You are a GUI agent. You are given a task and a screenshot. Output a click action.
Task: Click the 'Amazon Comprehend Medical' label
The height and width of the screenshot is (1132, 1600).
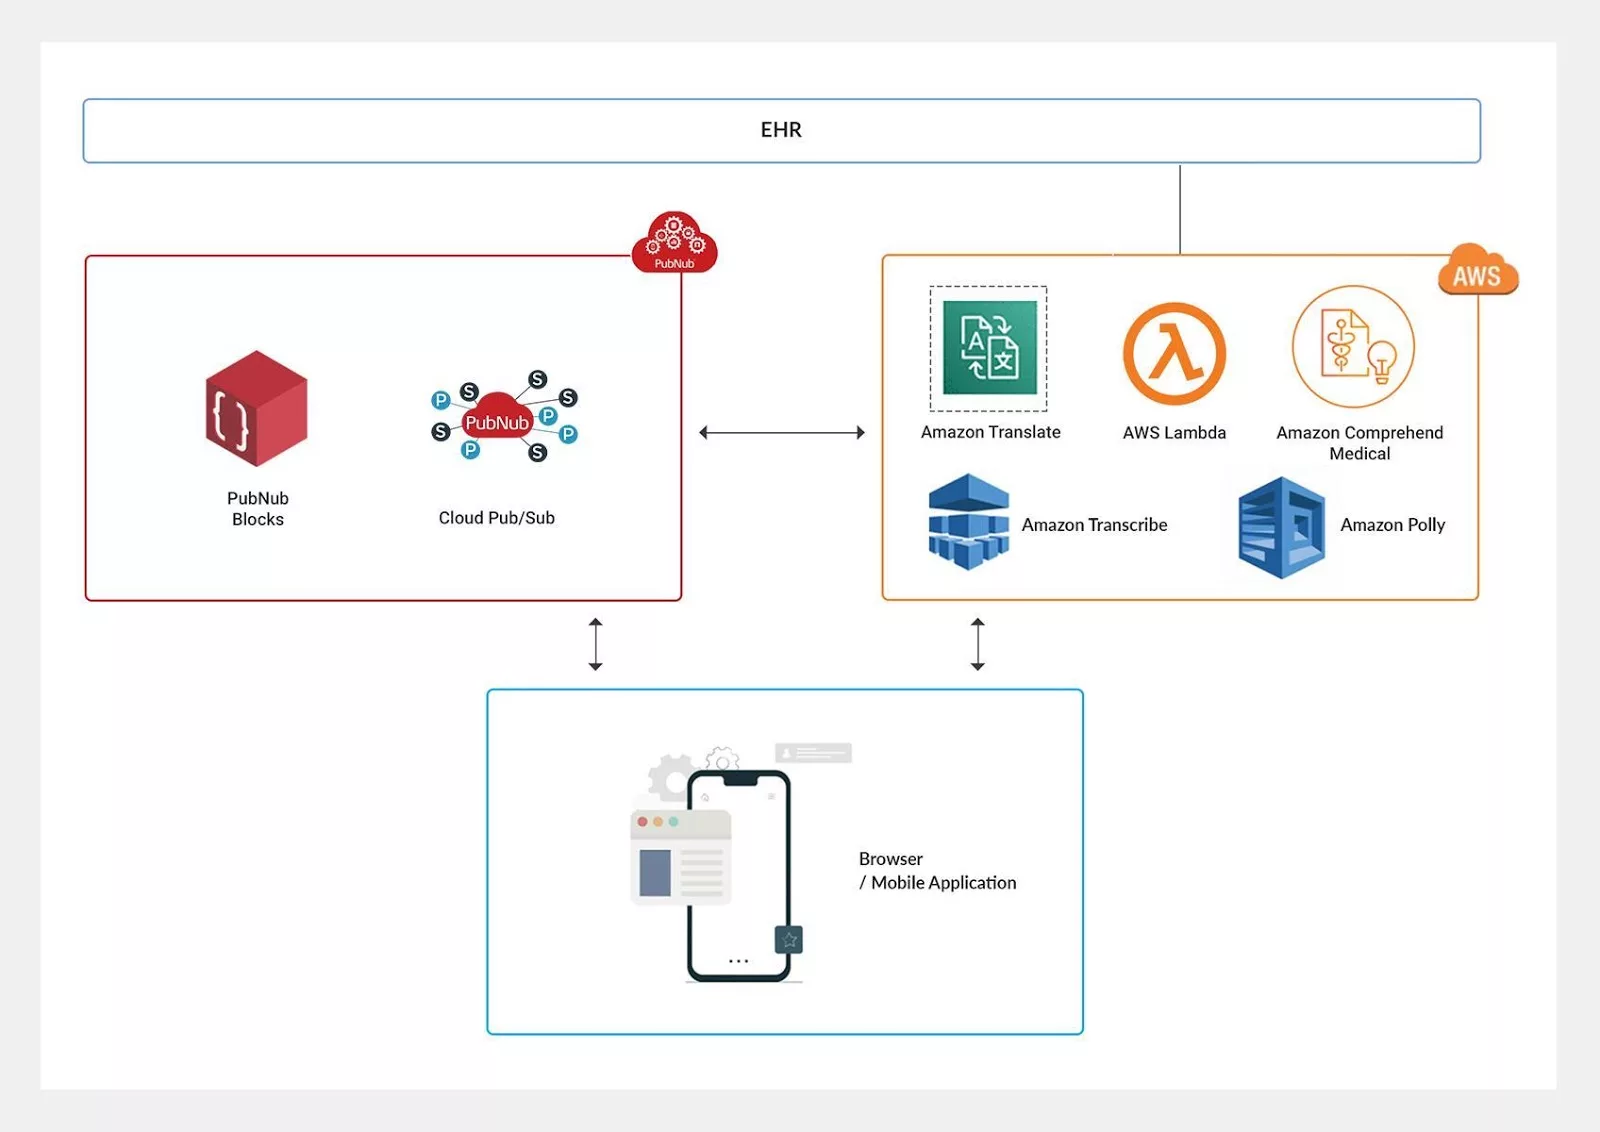[x=1359, y=443]
